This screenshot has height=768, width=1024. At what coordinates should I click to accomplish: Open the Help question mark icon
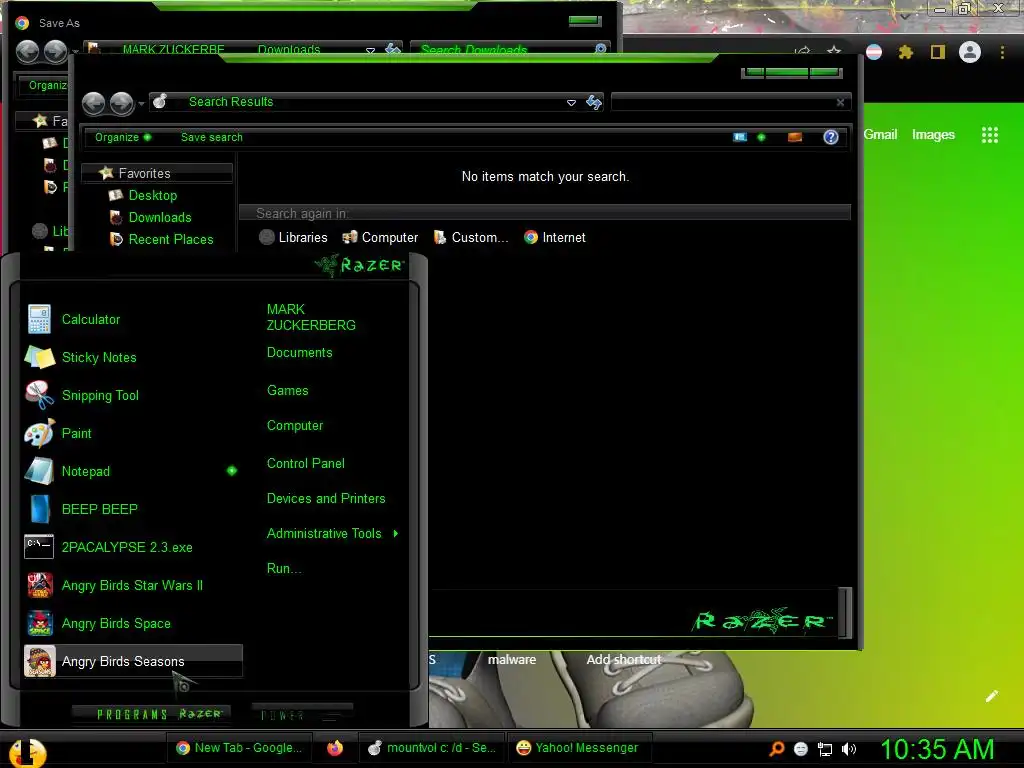pyautogui.click(x=831, y=137)
